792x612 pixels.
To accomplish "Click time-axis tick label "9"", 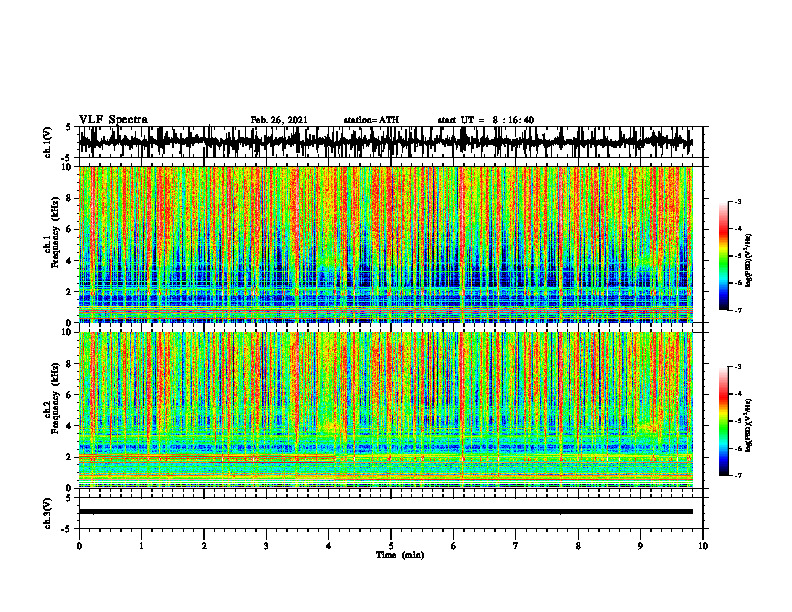I will click(x=640, y=546).
